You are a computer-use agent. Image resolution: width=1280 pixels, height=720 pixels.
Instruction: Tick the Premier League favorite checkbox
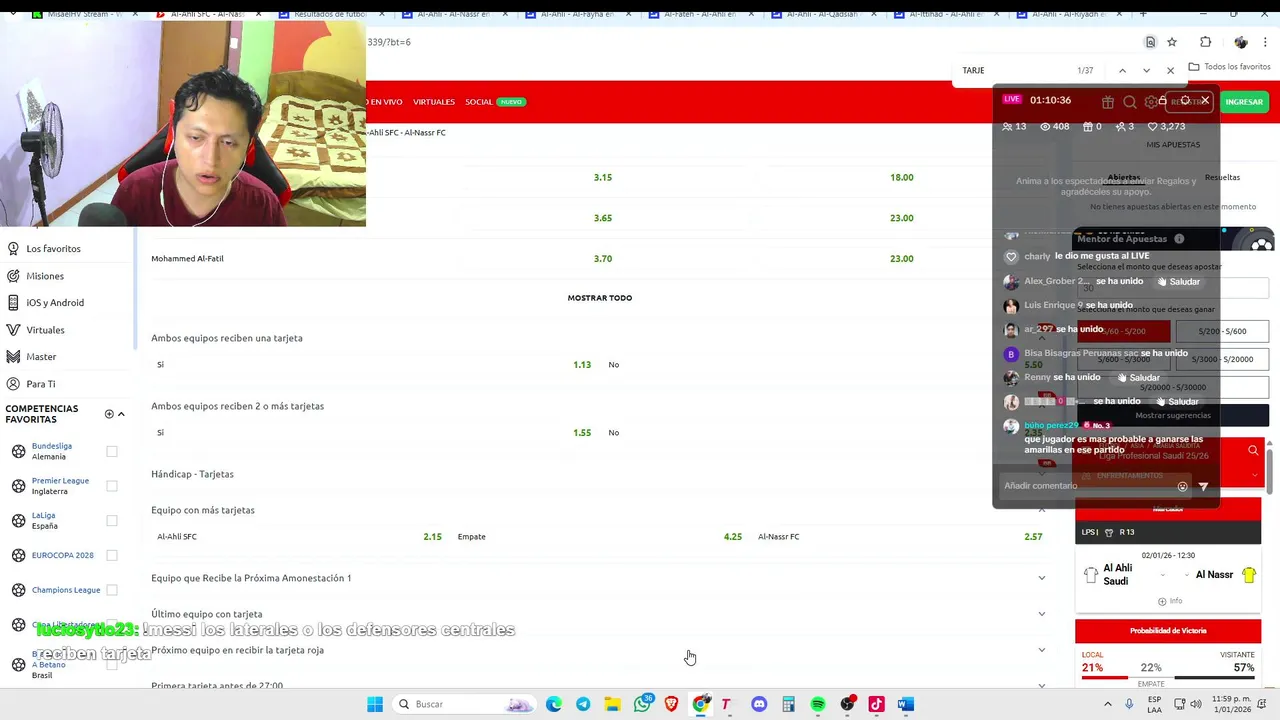pos(112,486)
